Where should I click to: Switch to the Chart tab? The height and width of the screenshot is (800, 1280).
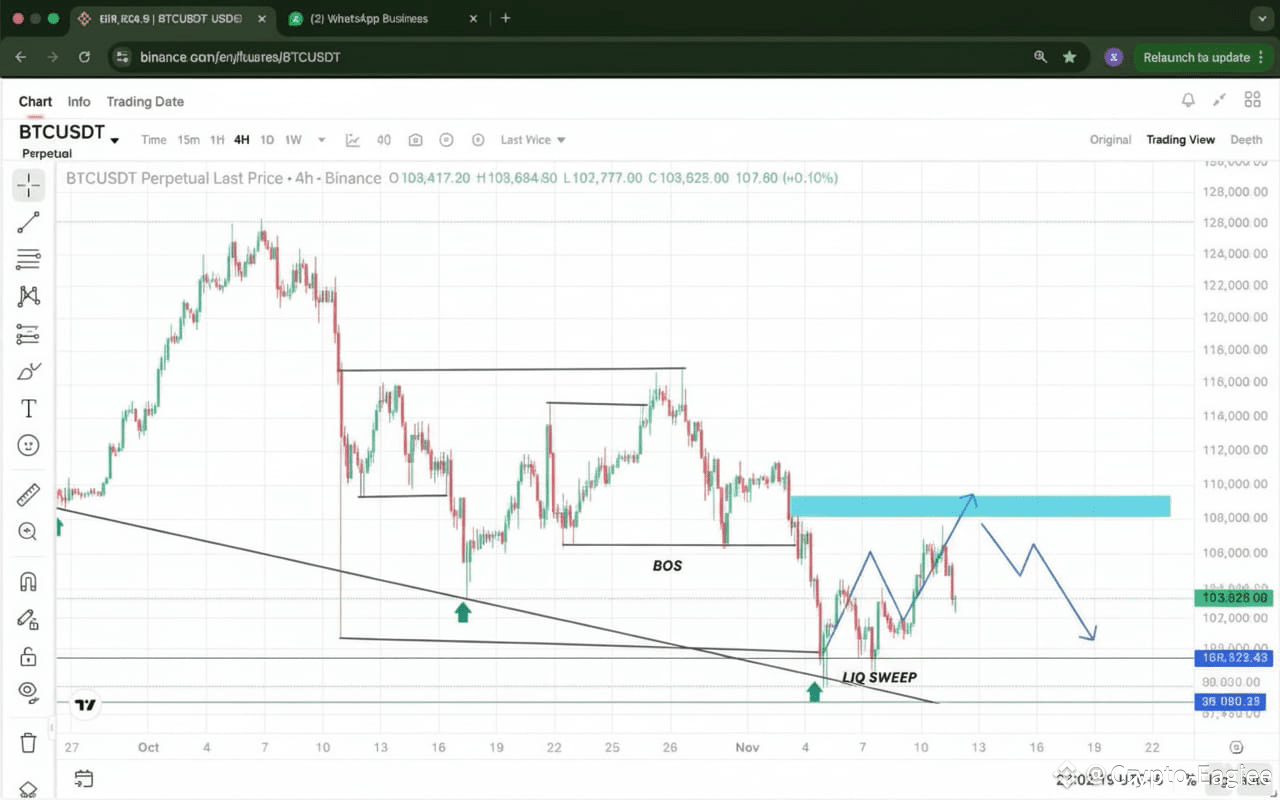click(x=35, y=101)
